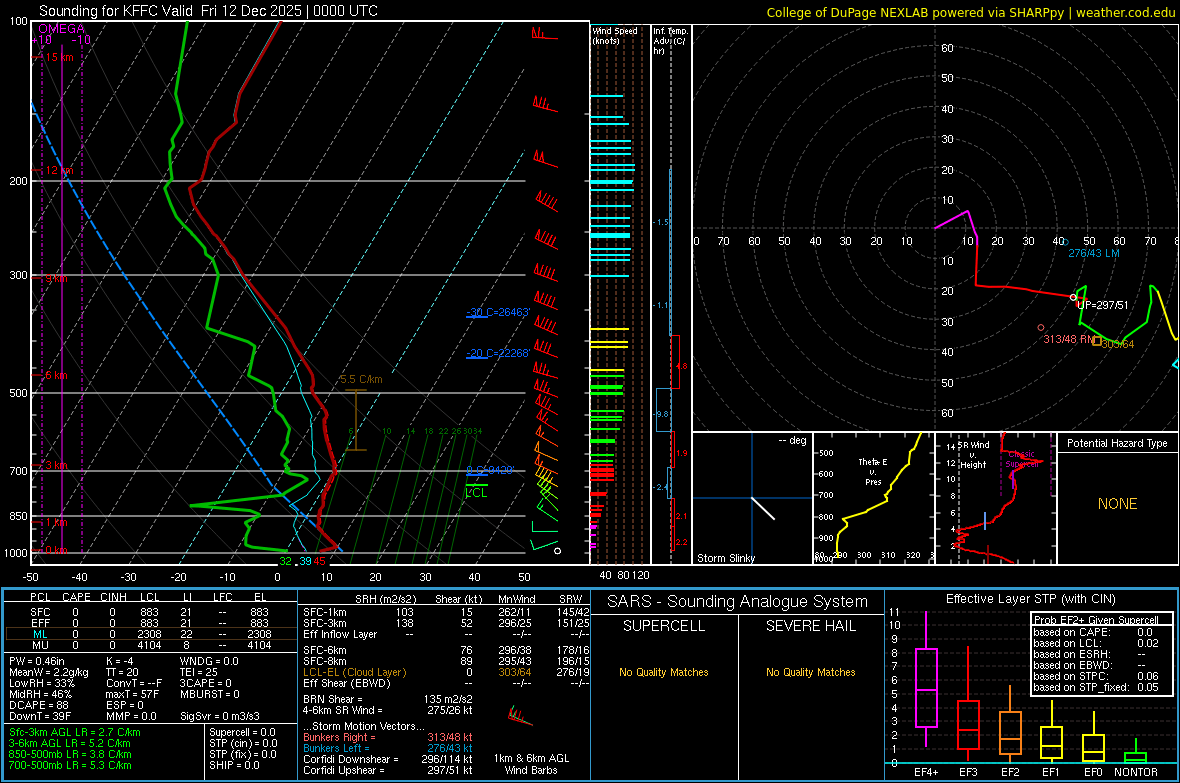Click the "MeanW = 2.2g/kg" value

tap(49, 672)
